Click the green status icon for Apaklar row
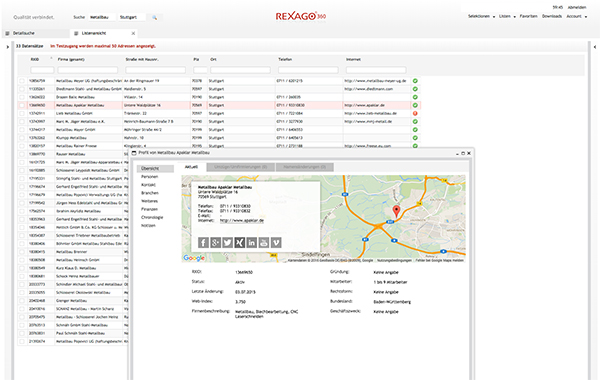Image resolution: width=600 pixels, height=380 pixels. (415, 105)
